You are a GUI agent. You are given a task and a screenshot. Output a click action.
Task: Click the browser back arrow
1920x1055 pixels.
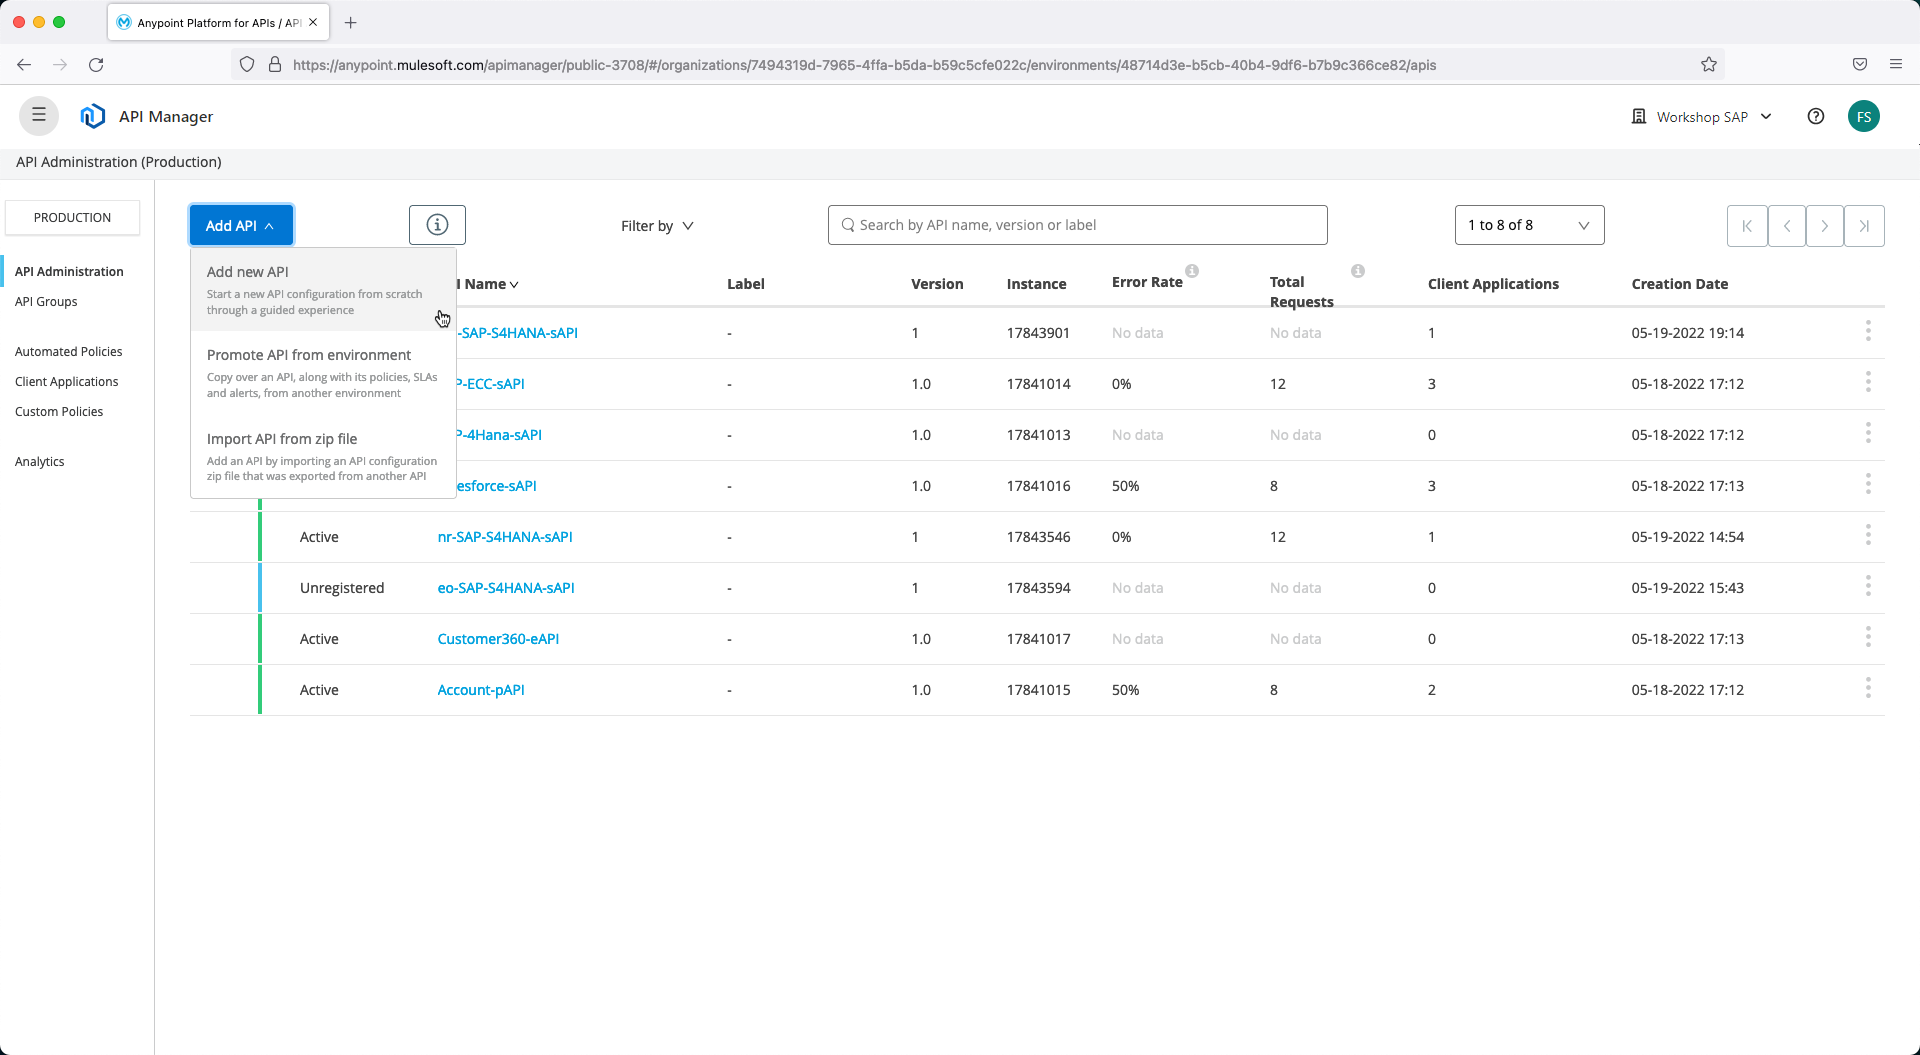(x=24, y=65)
